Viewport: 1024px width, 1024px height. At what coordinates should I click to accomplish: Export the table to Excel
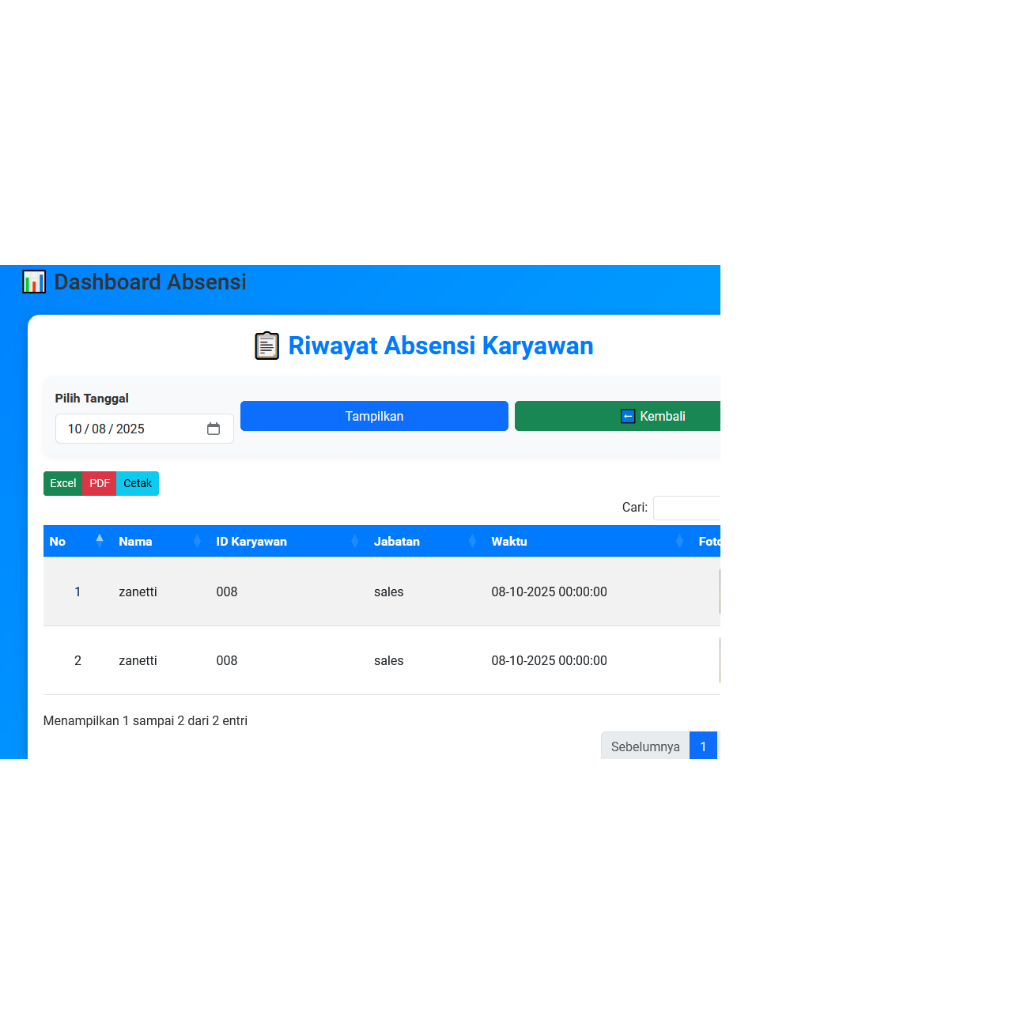[63, 483]
